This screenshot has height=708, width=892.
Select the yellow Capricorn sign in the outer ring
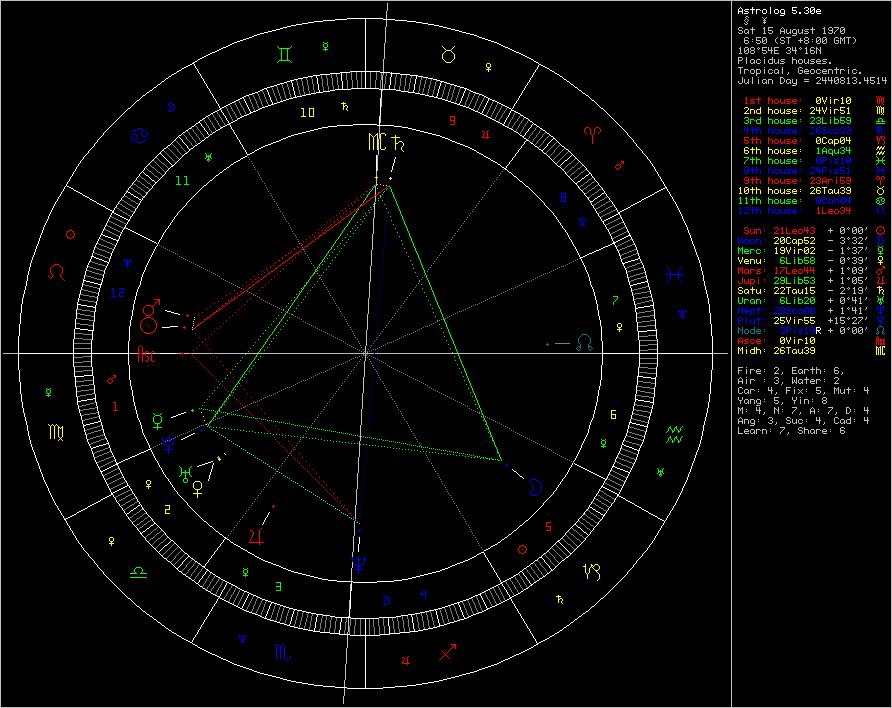593,572
